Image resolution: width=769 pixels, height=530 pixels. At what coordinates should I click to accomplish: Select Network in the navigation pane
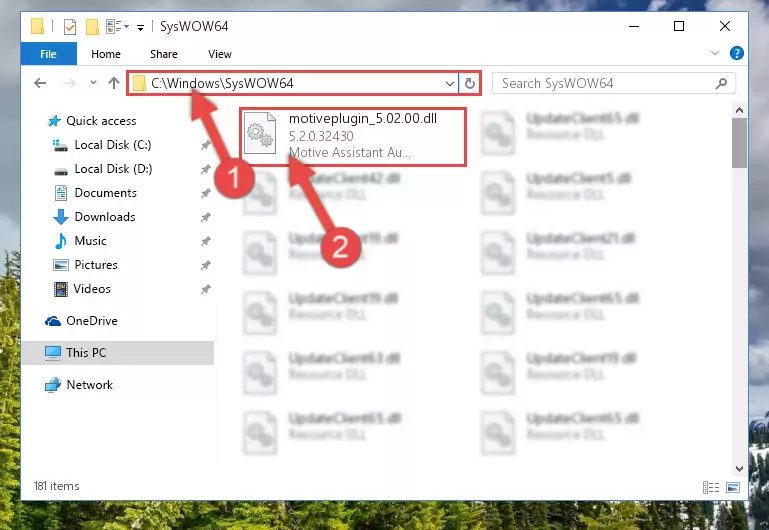pos(89,385)
